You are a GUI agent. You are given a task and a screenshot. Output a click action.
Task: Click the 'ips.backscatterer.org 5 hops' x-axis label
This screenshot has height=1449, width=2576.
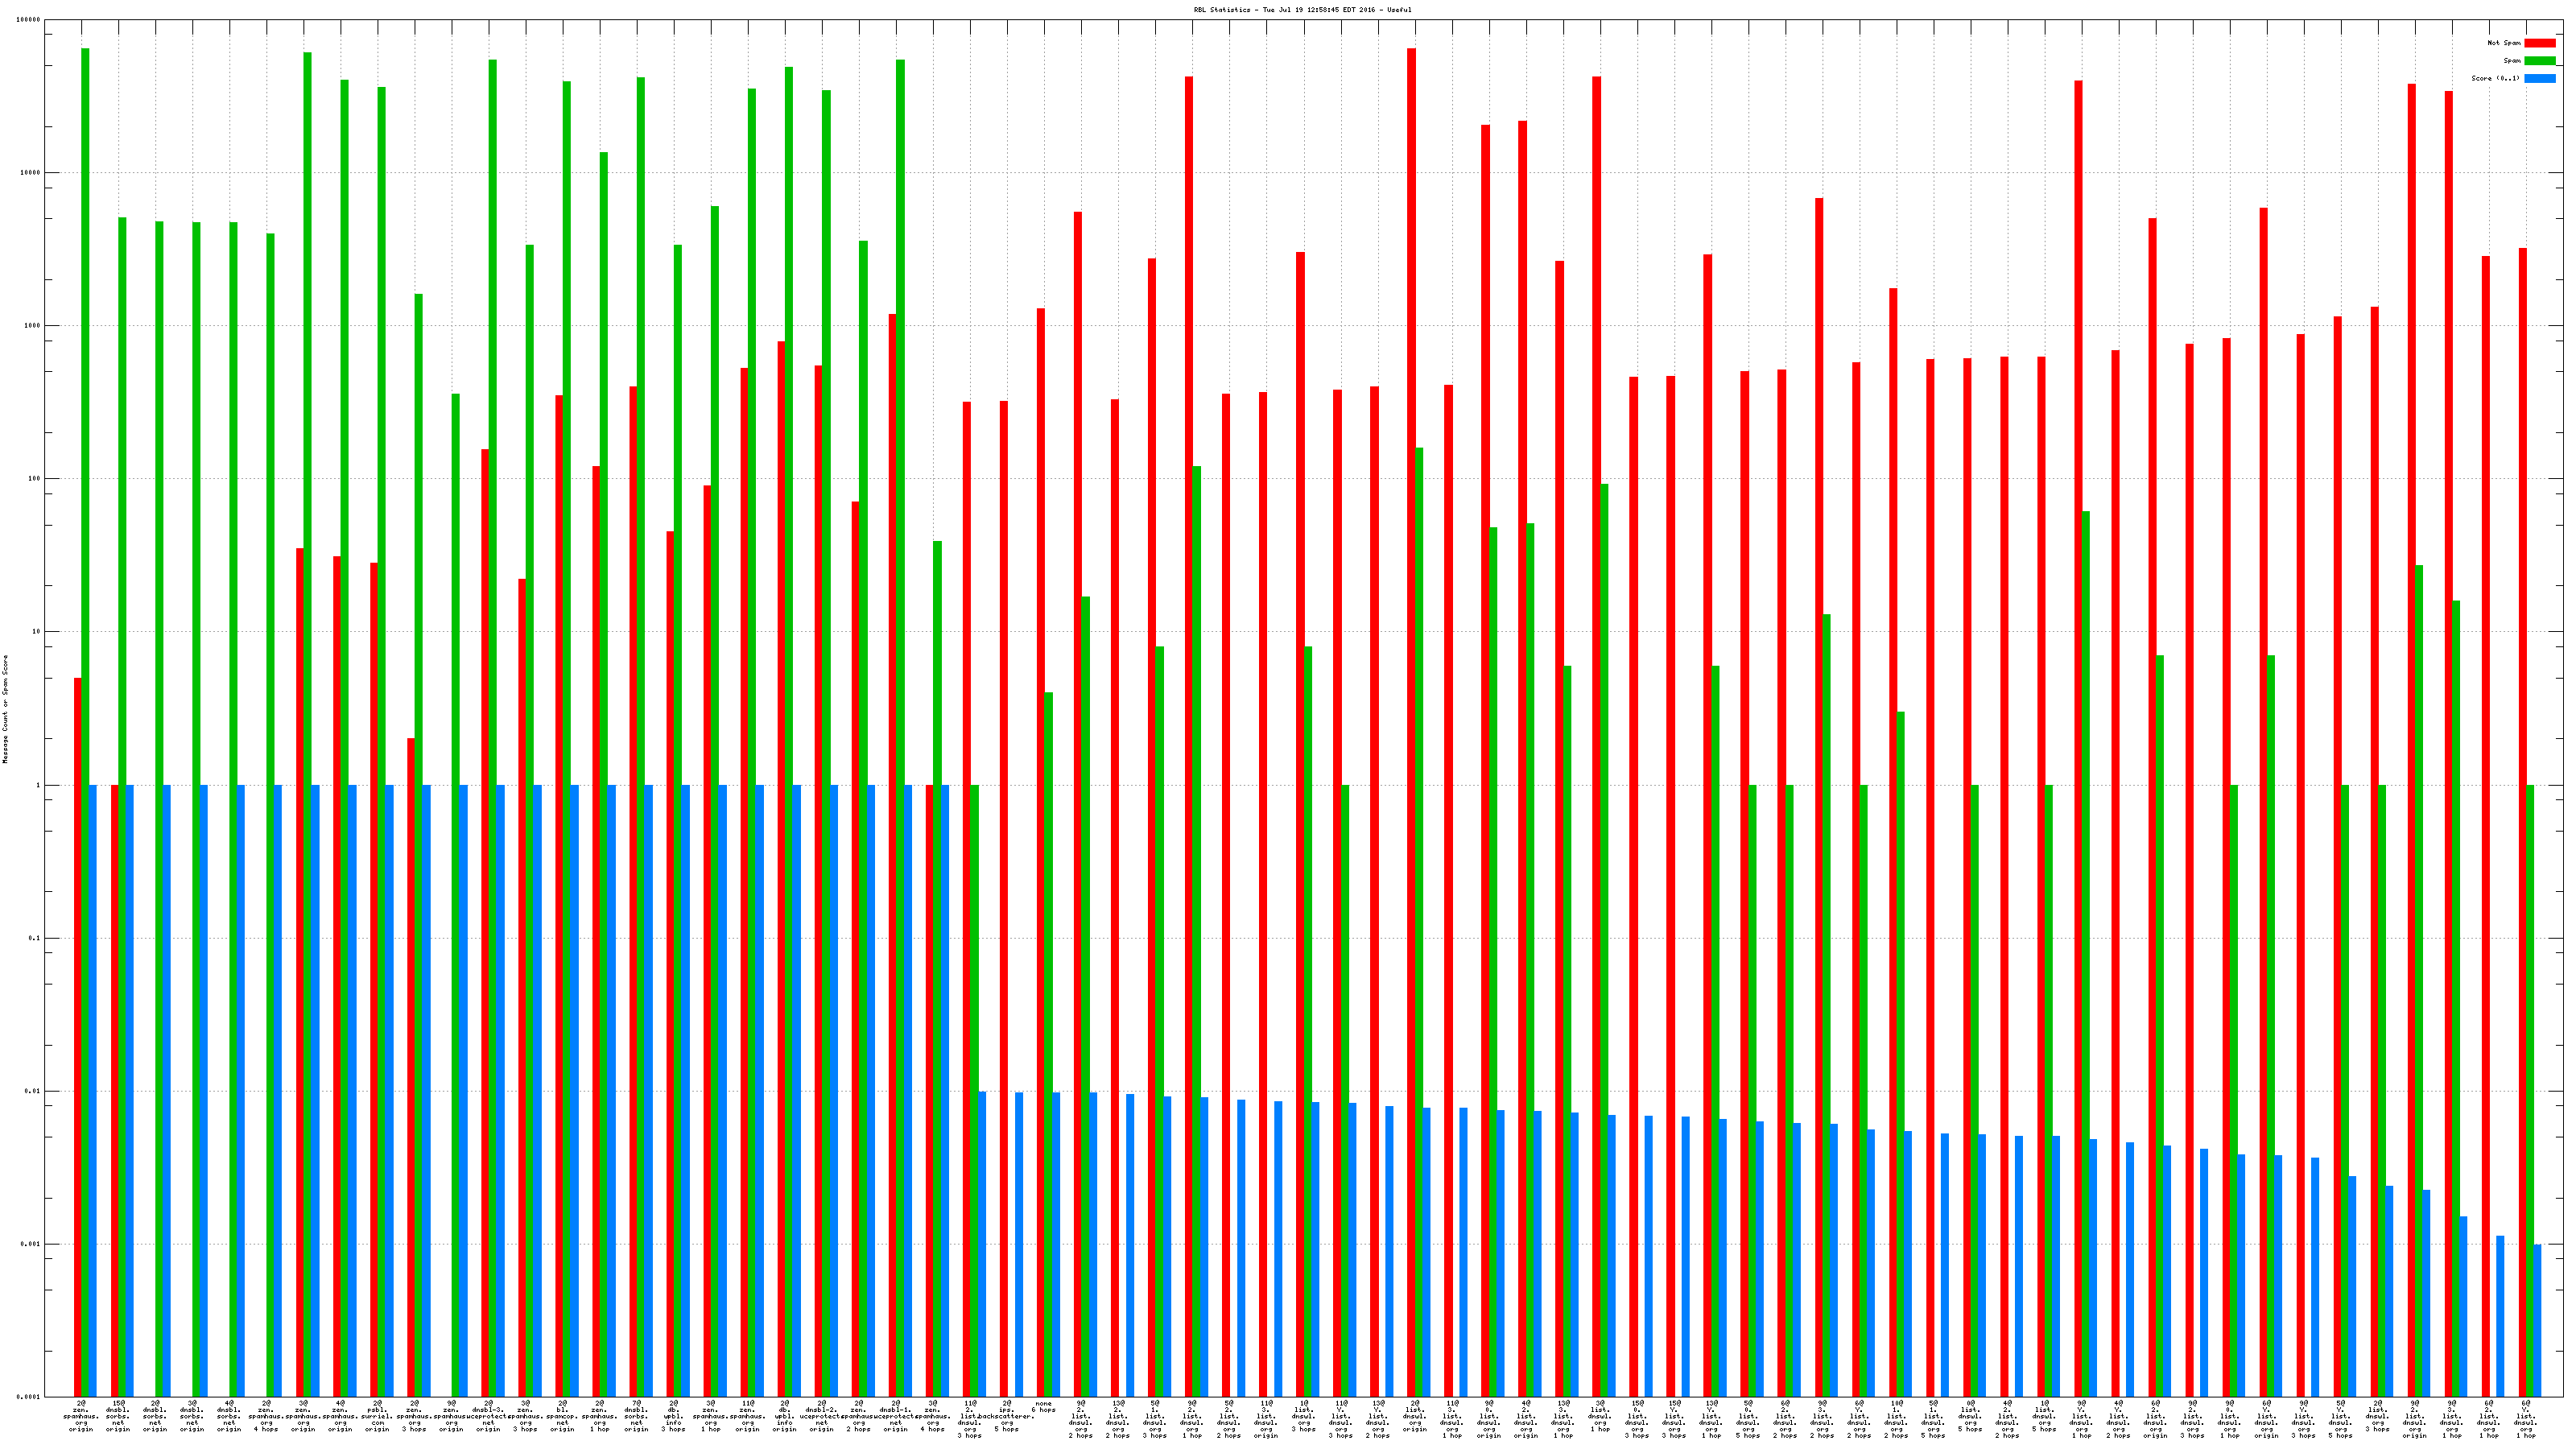(x=1007, y=1416)
